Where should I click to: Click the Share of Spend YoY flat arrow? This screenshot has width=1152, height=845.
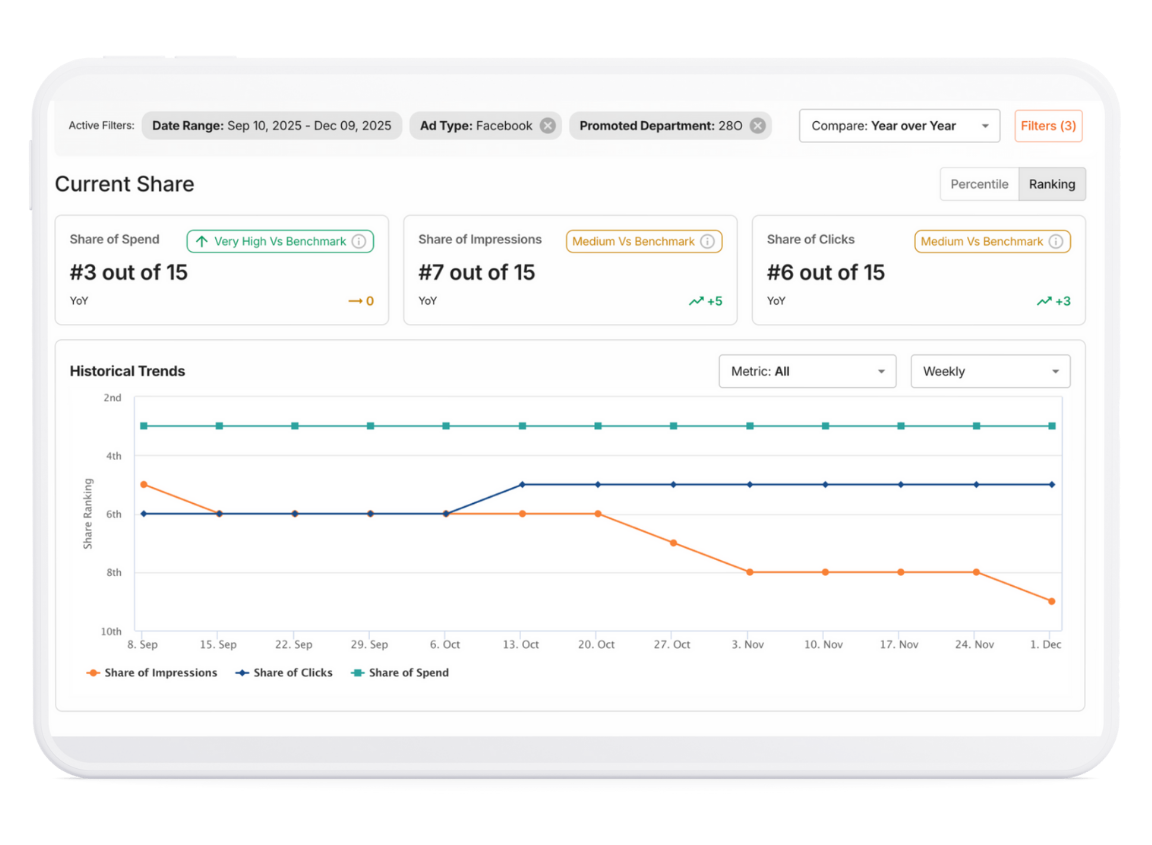click(355, 301)
